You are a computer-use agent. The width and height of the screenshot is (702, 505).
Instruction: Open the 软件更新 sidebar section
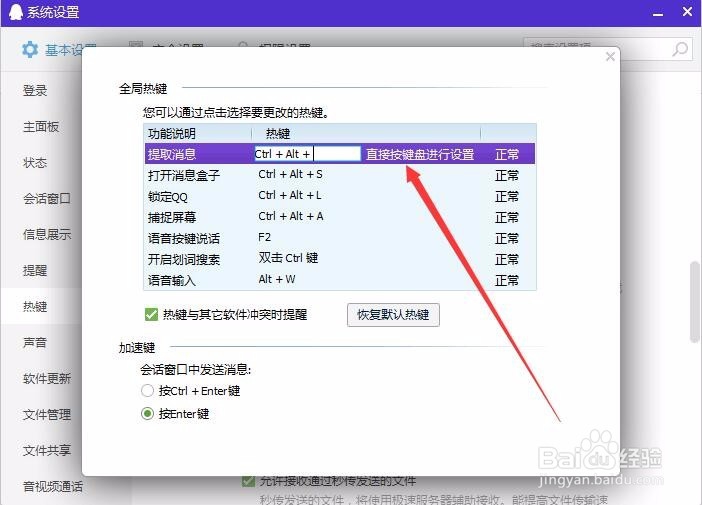[x=47, y=379]
